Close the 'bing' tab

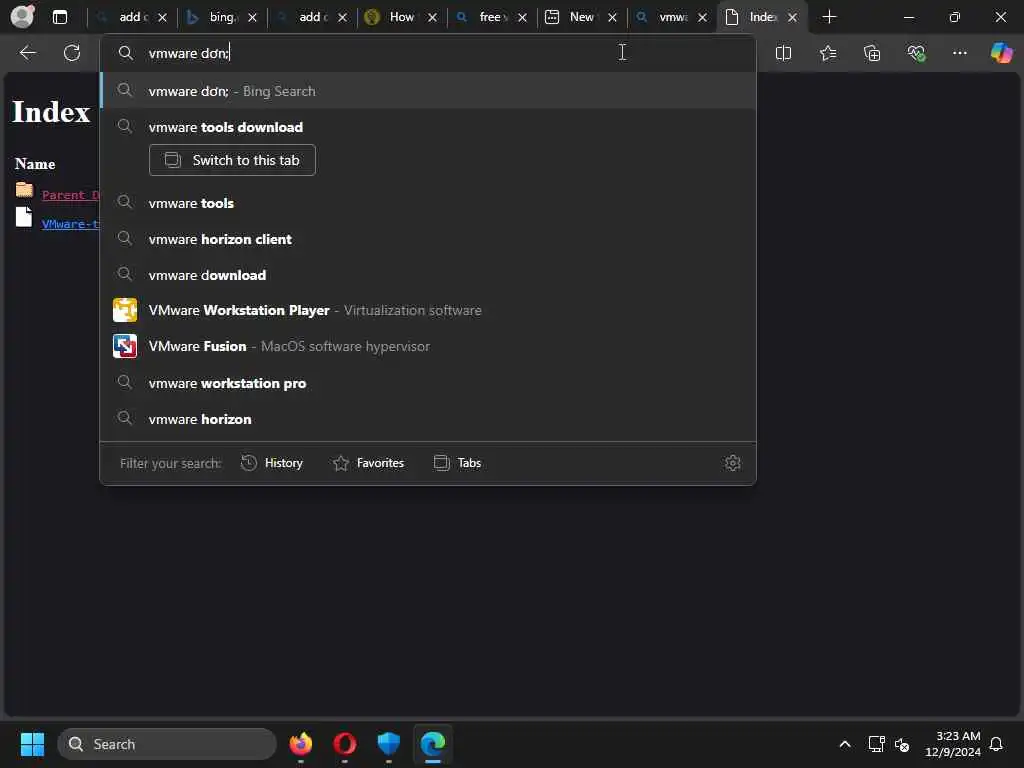point(252,18)
